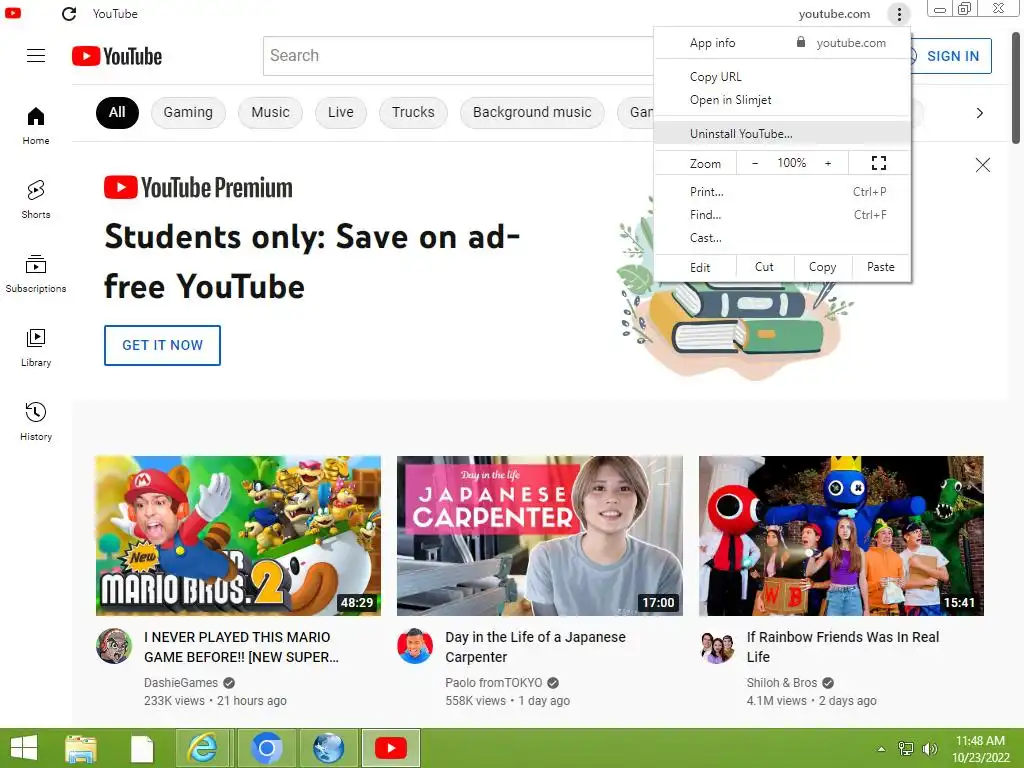
Task: Choose Uninstall YouTube... menu item
Action: pyautogui.click(x=782, y=134)
